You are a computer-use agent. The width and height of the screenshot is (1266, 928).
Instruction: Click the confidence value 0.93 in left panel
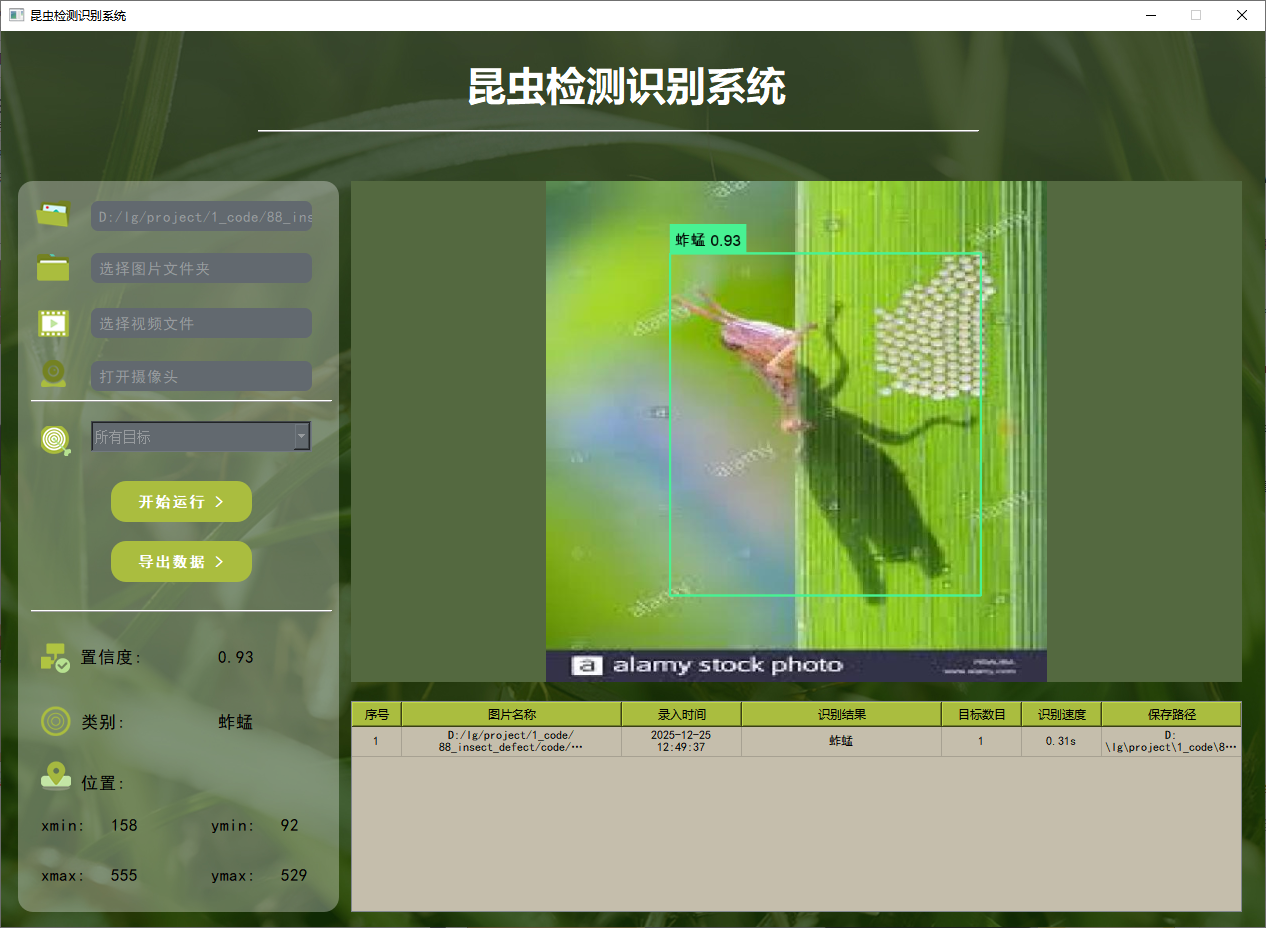[x=236, y=657]
